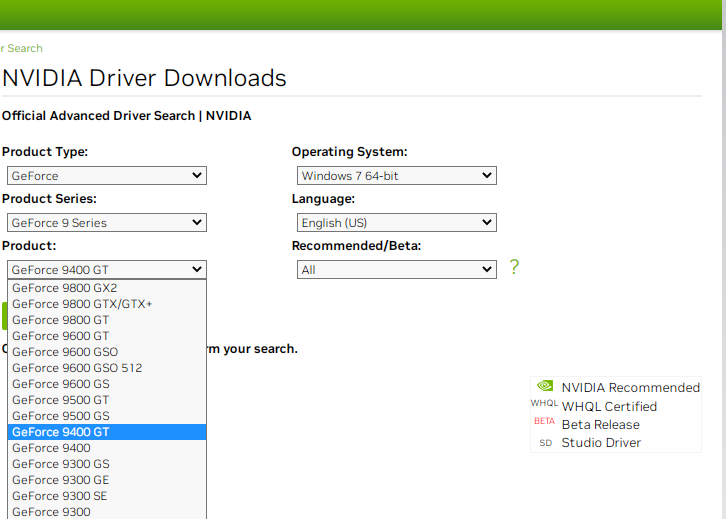Open the Operating System dropdown
Screen dimensions: 726x519
pyautogui.click(x=396, y=175)
